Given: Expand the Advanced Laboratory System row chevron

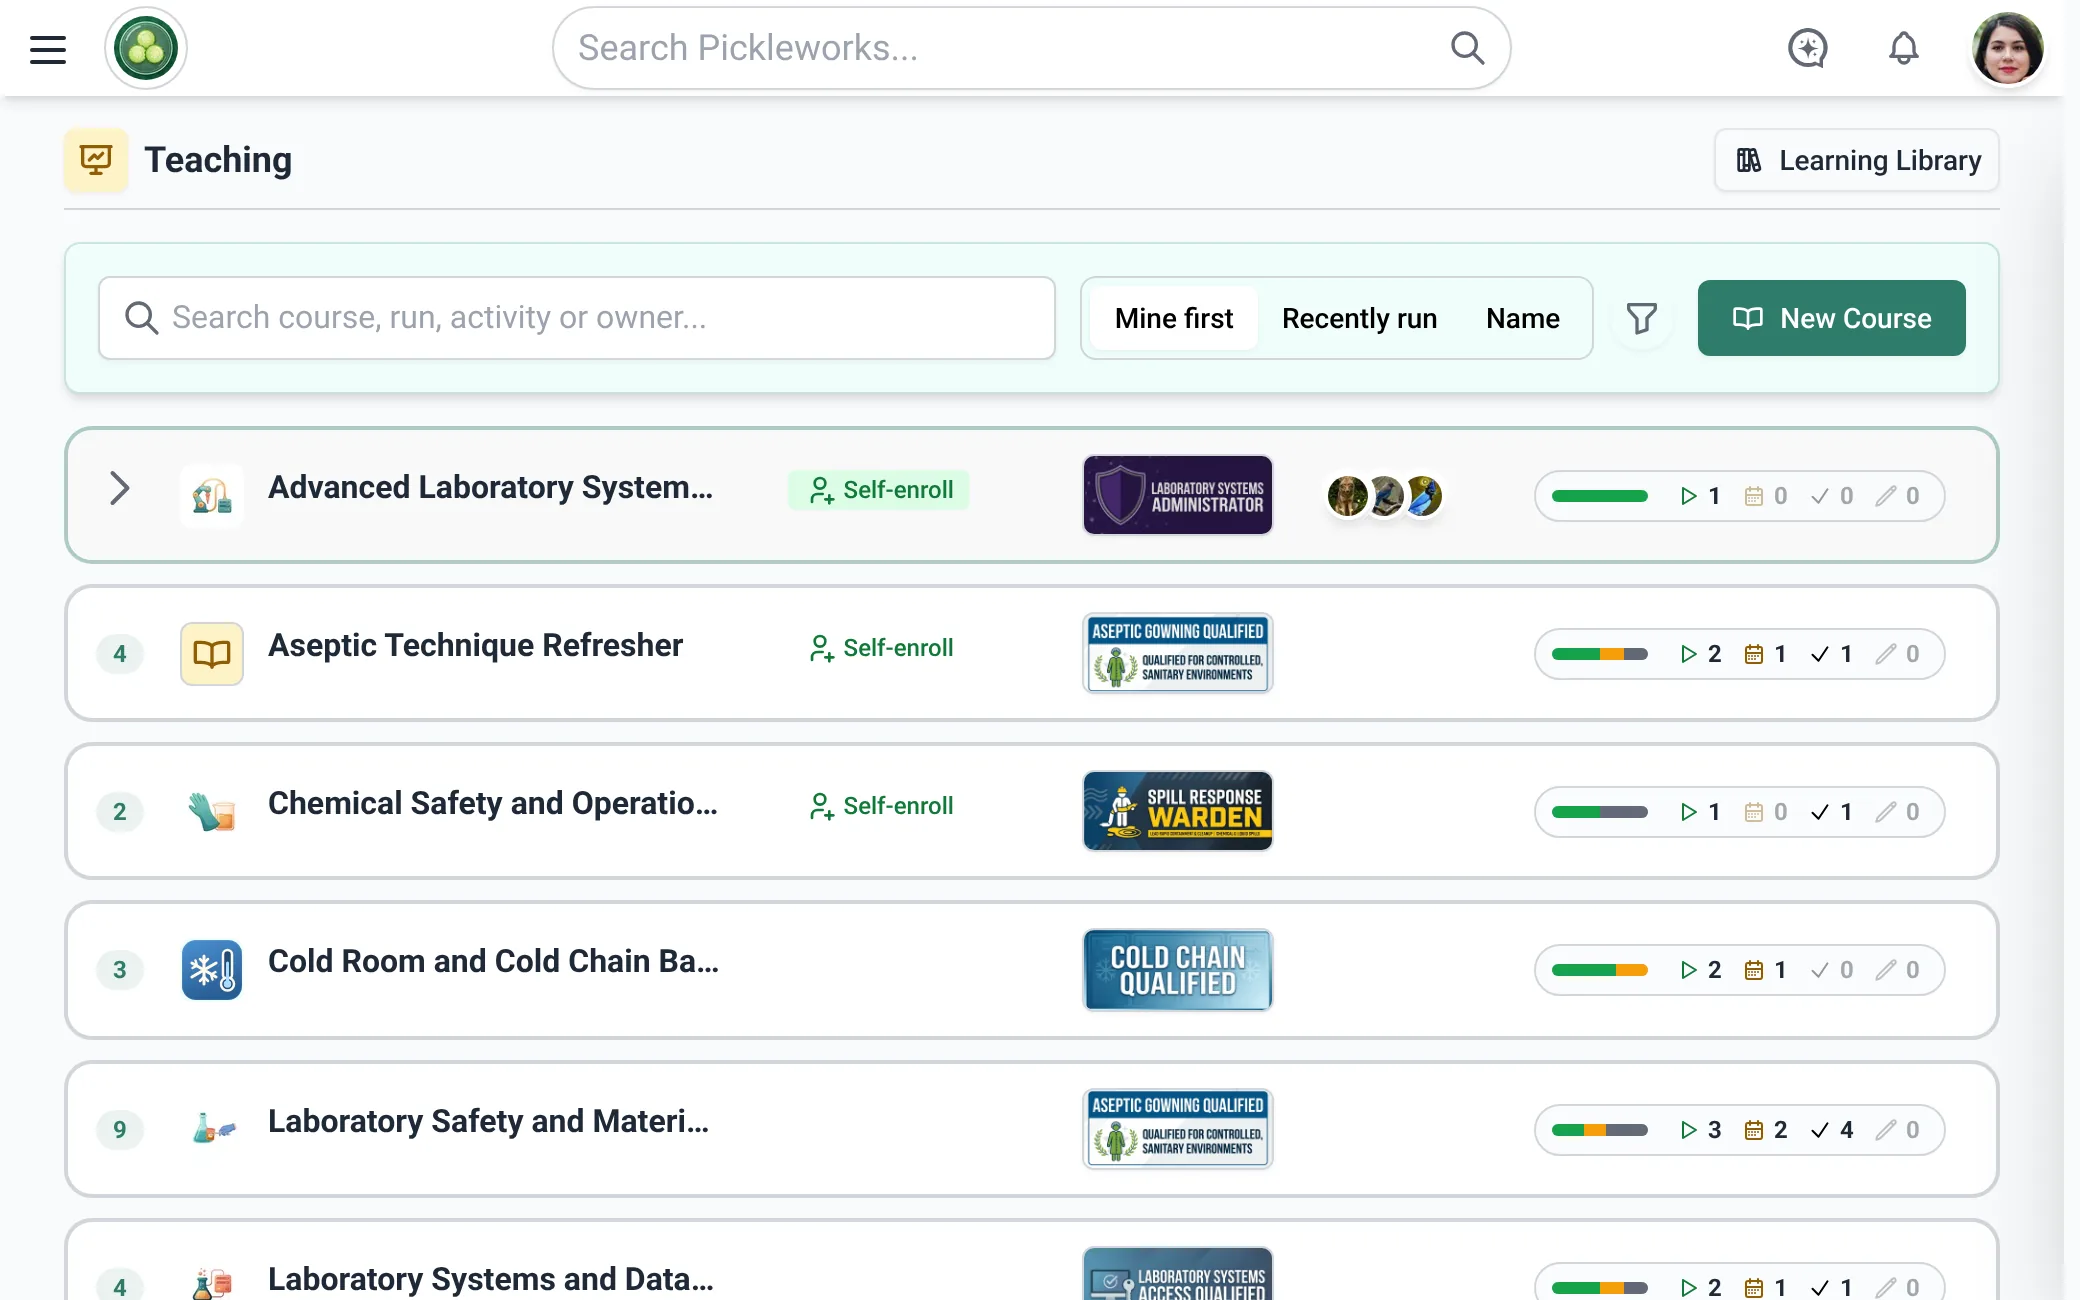Looking at the screenshot, I should pyautogui.click(x=119, y=488).
